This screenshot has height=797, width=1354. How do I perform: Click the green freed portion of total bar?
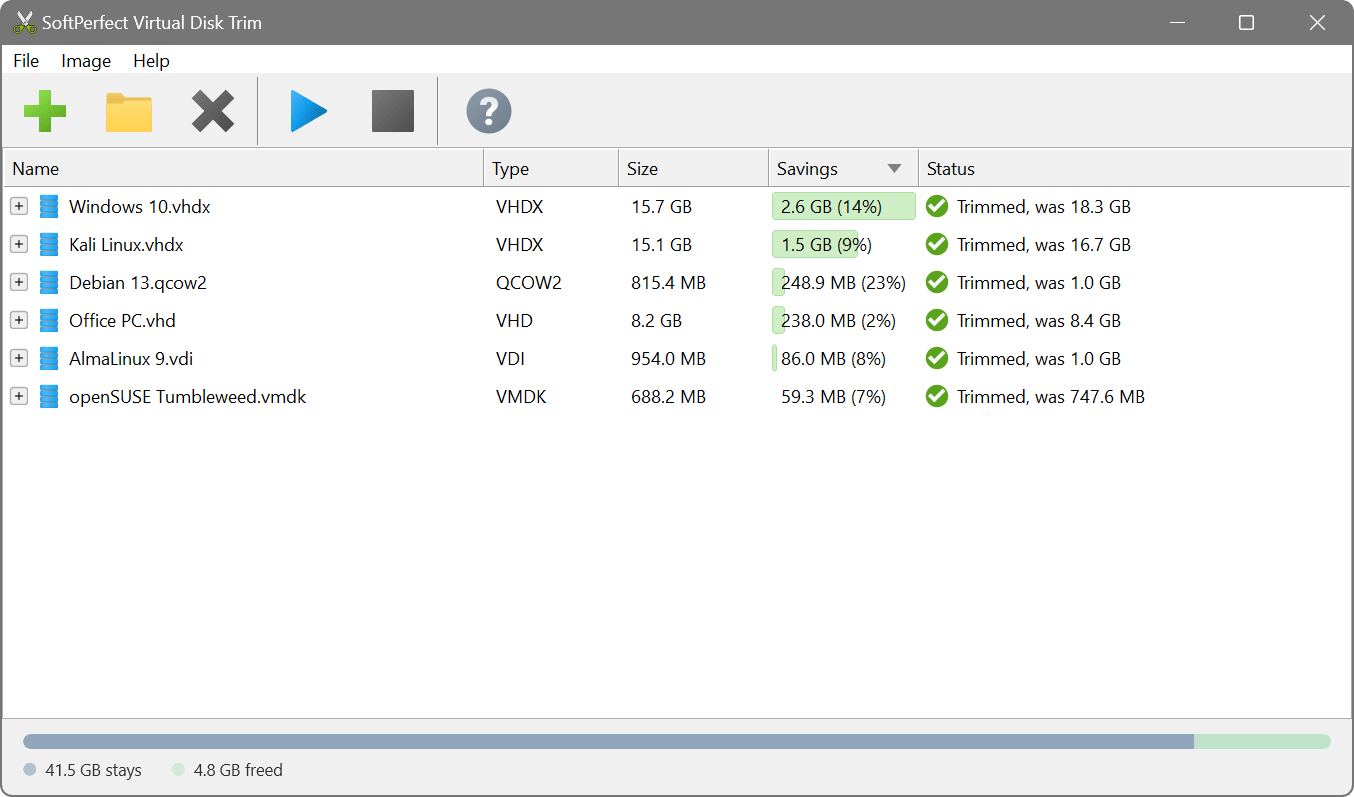coord(1262,742)
